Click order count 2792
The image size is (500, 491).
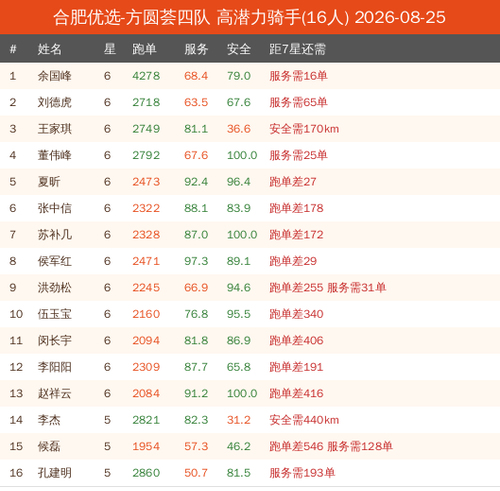(146, 155)
